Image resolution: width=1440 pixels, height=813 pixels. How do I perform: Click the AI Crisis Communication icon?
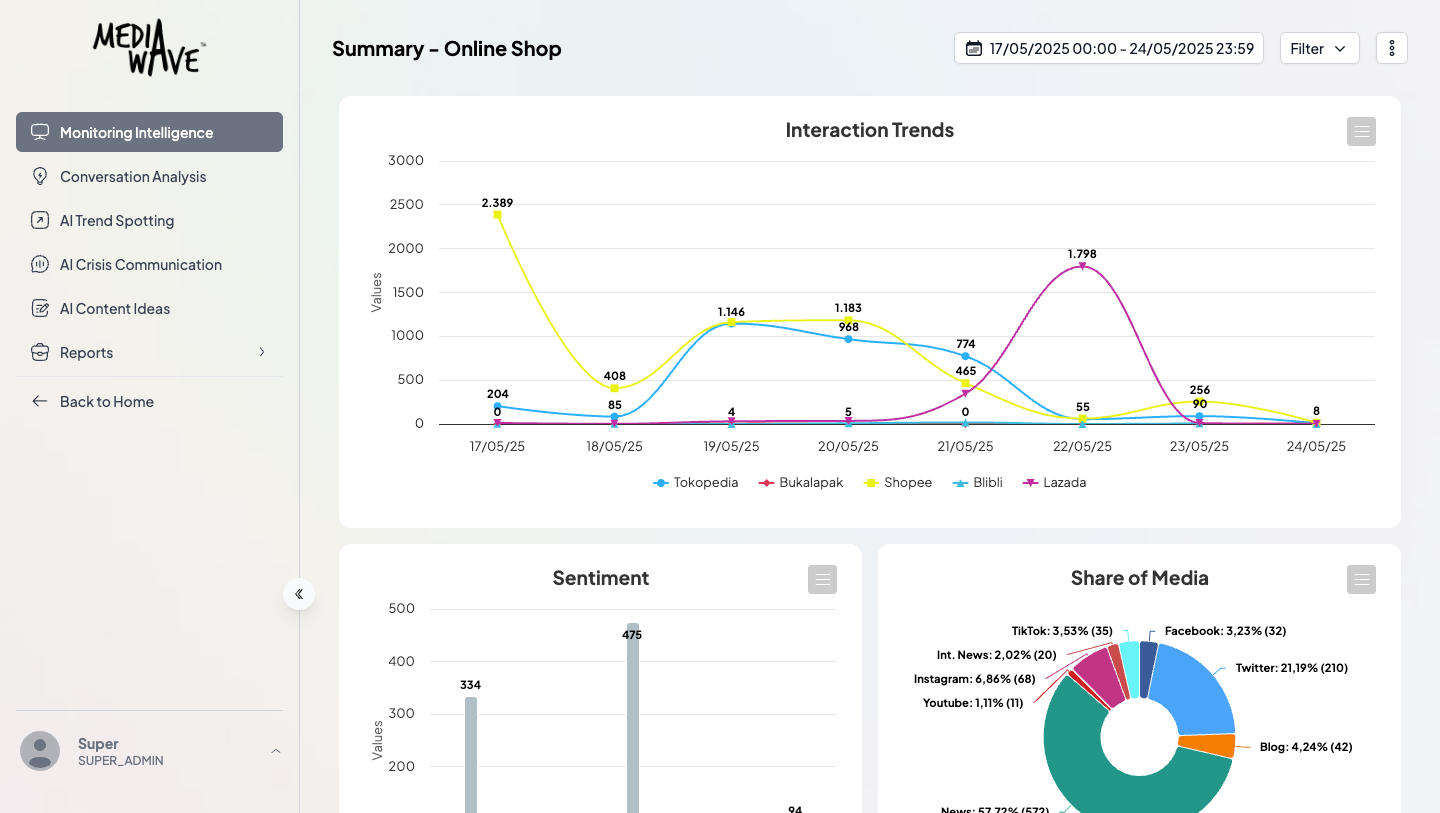(40, 265)
